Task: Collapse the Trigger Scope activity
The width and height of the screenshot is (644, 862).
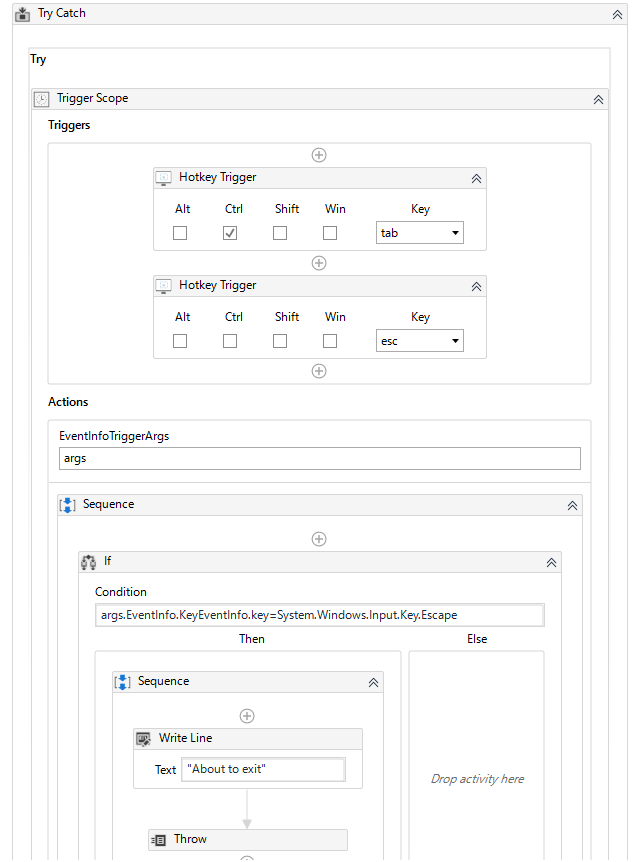Action: click(598, 99)
